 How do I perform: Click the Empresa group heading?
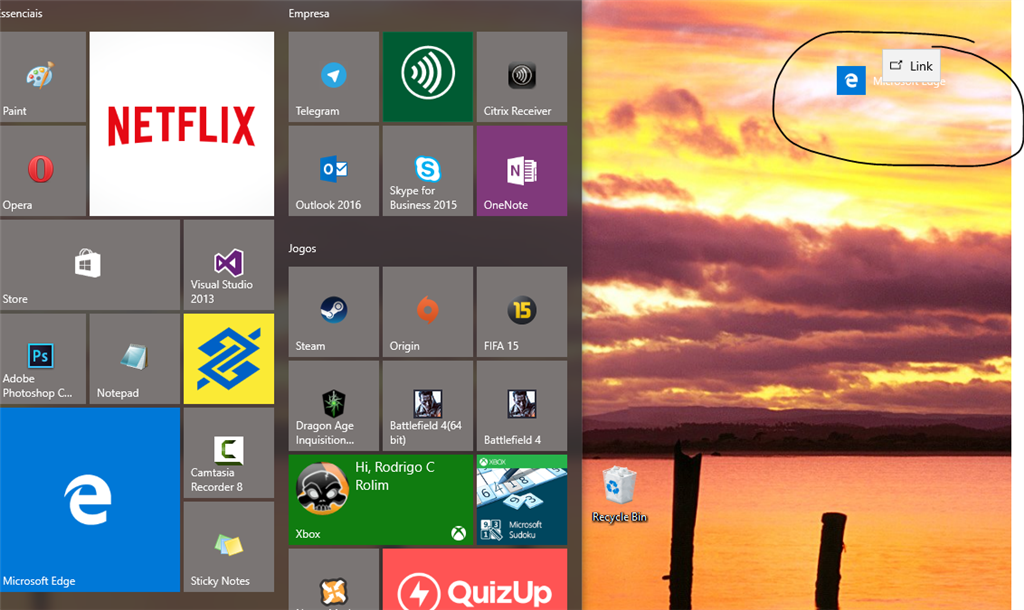click(309, 14)
